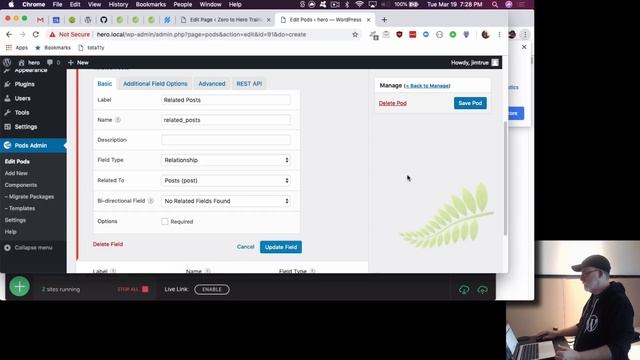
Task: Open the Gmail pinned tab
Action: [40, 20]
